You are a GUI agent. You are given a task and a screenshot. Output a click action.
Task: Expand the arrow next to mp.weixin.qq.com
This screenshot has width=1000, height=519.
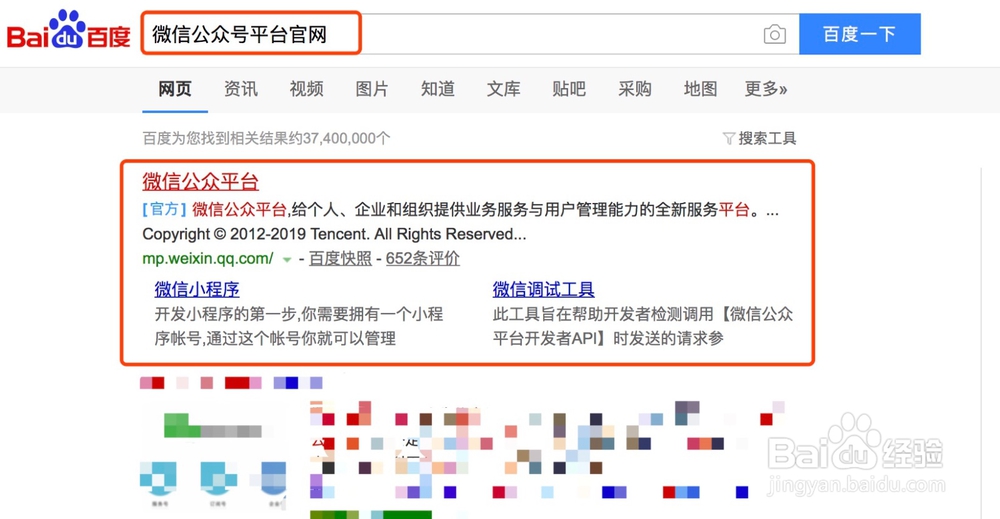pyautogui.click(x=287, y=260)
